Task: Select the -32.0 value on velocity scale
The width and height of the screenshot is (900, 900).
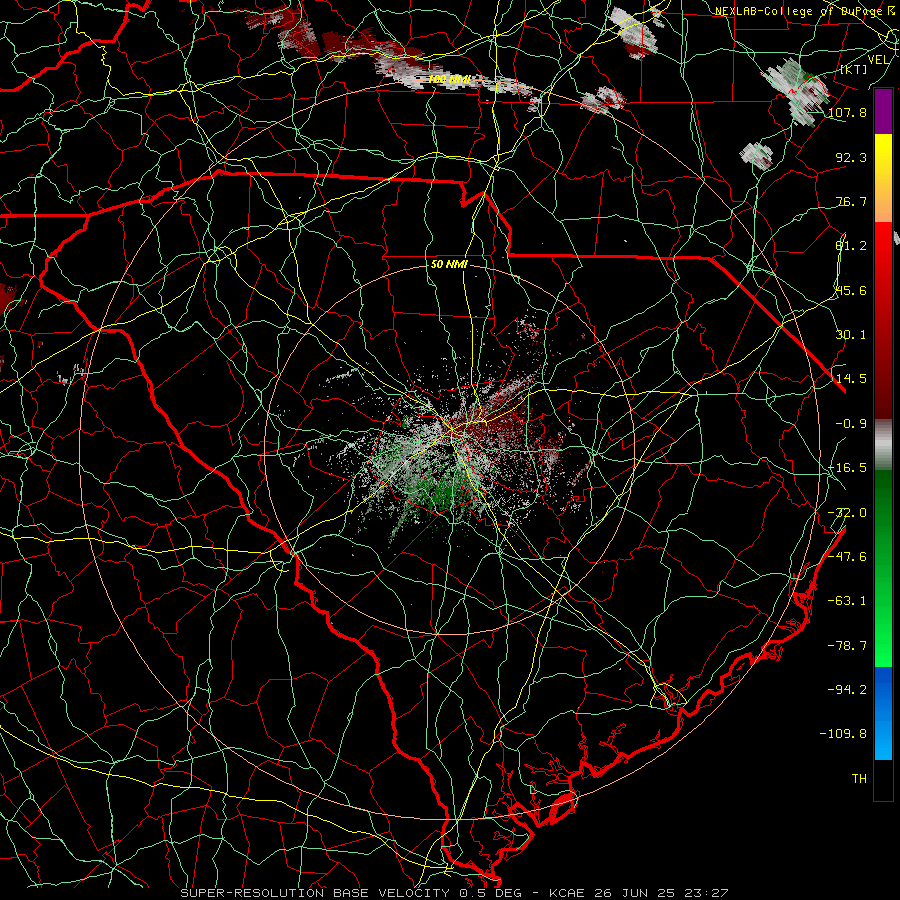Action: point(847,513)
